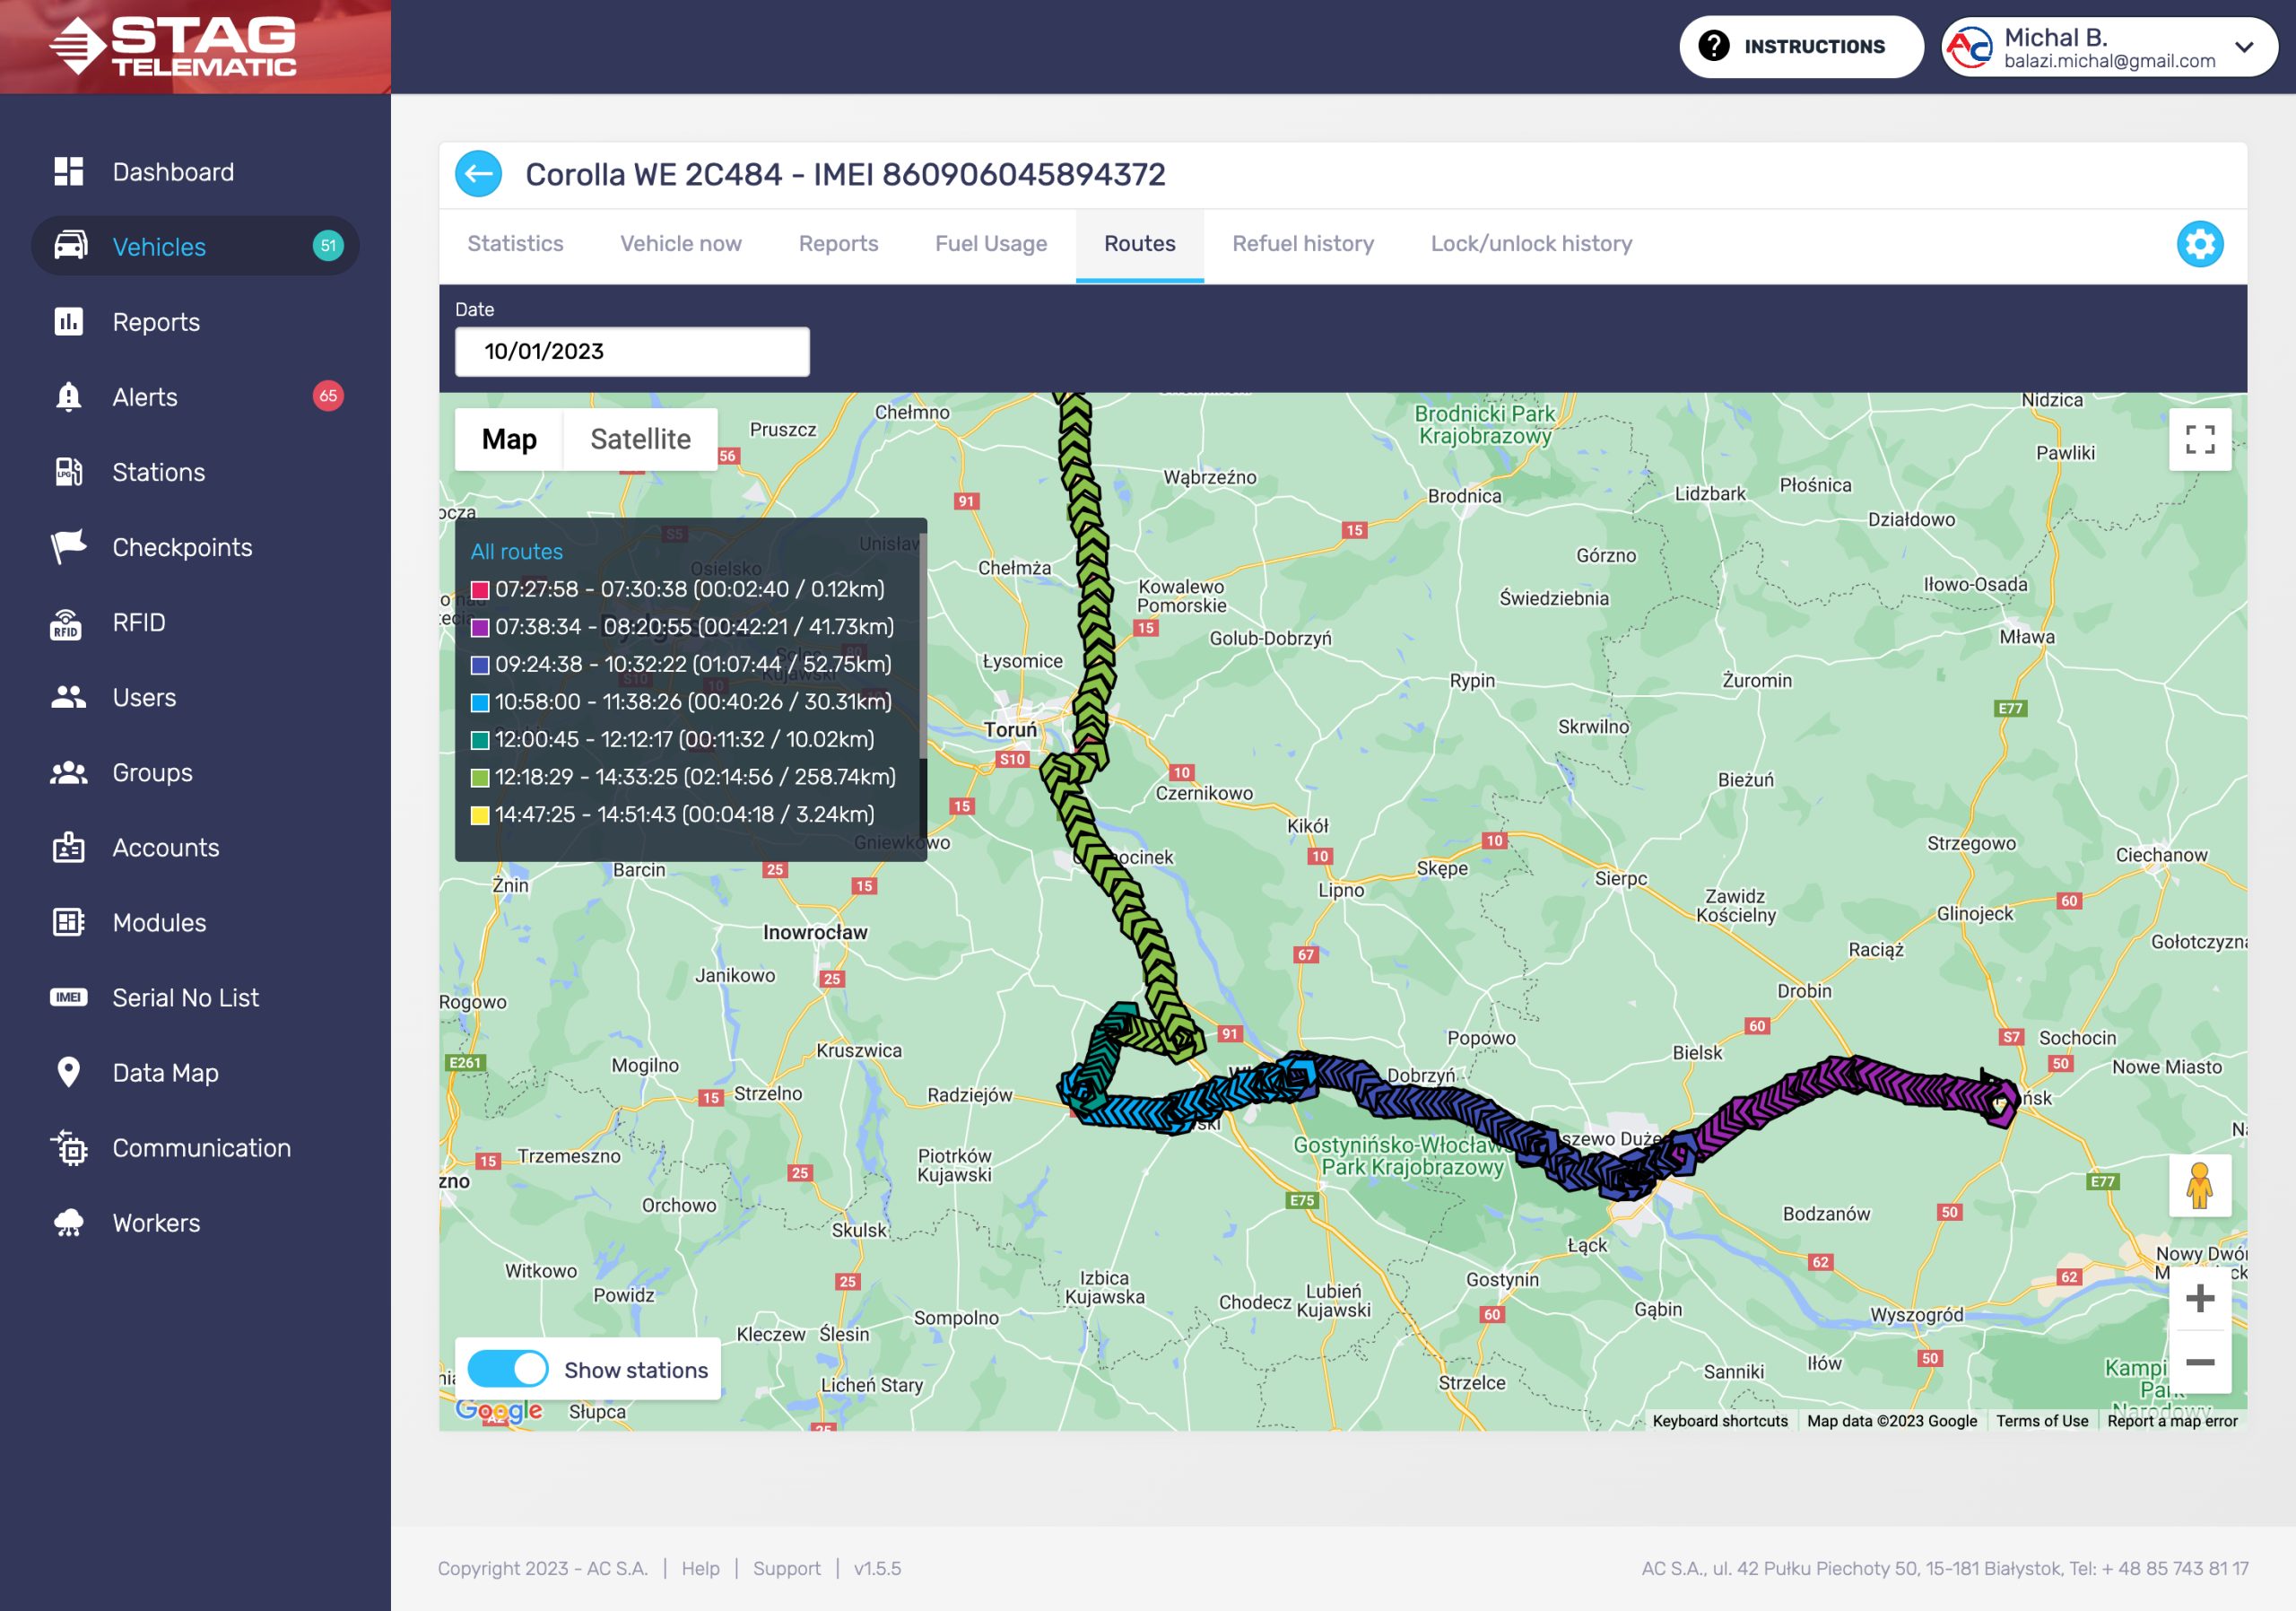Click the Workers cloud icon
Viewport: 2296px width, 1611px height.
68,1222
